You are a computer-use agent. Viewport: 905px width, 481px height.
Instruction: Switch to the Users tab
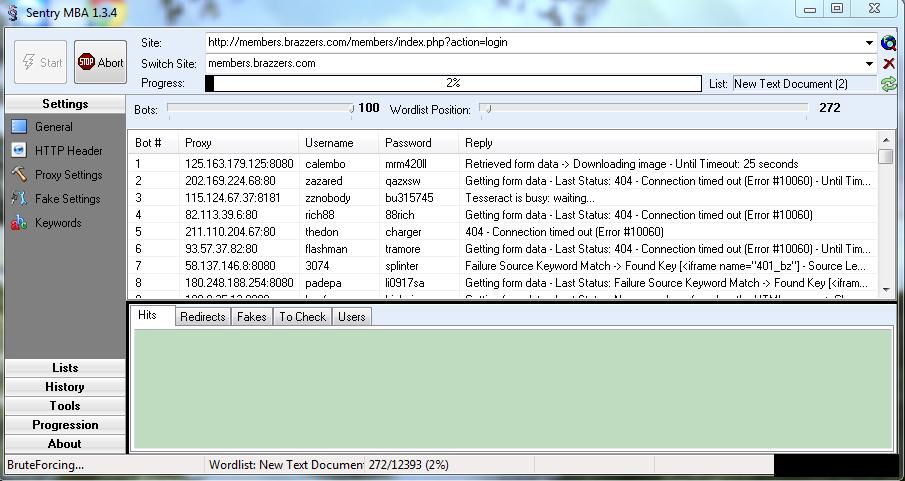pyautogui.click(x=351, y=316)
